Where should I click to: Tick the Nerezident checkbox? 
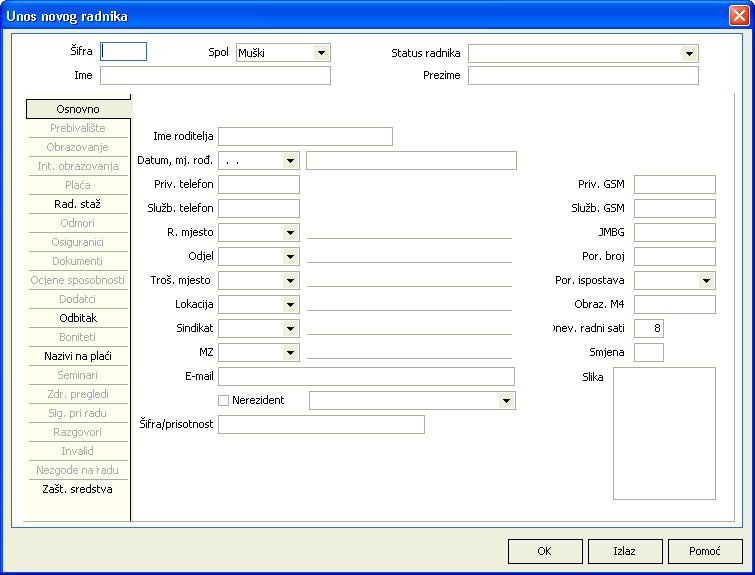[224, 400]
